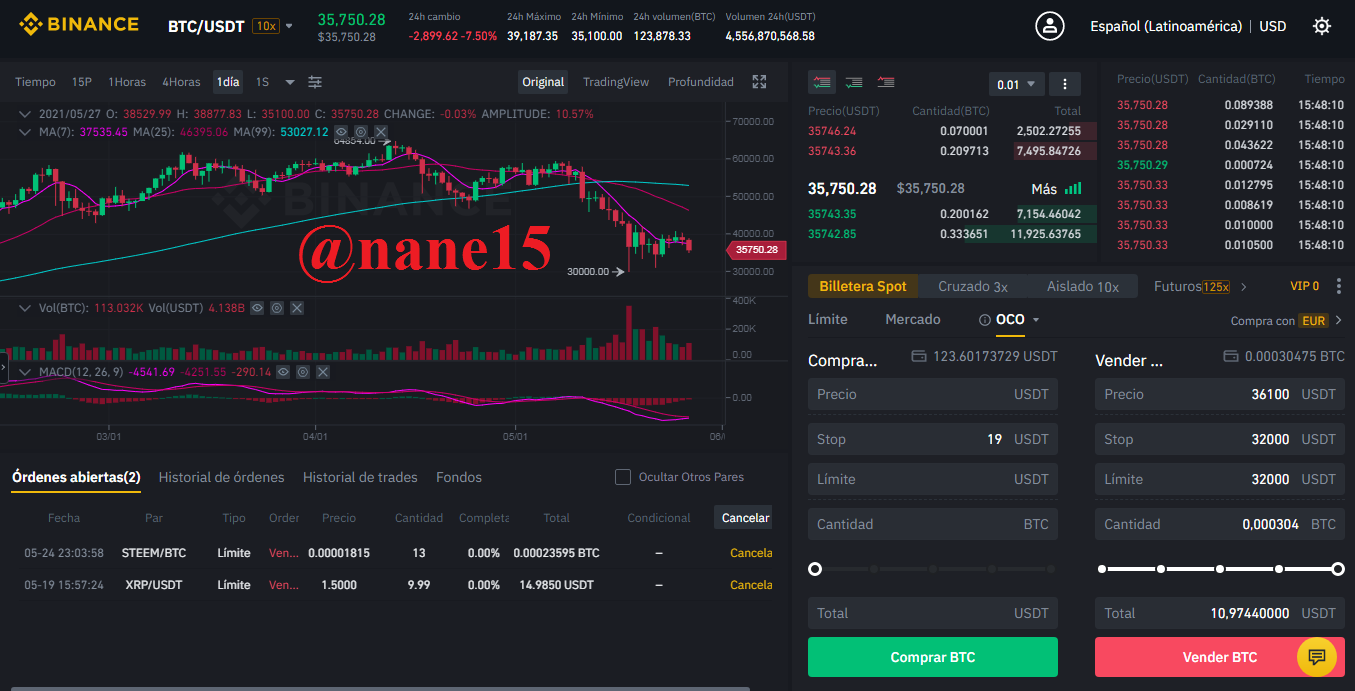This screenshot has width=1355, height=691.
Task: Toggle MACD indicator visibility eye
Action: (x=284, y=372)
